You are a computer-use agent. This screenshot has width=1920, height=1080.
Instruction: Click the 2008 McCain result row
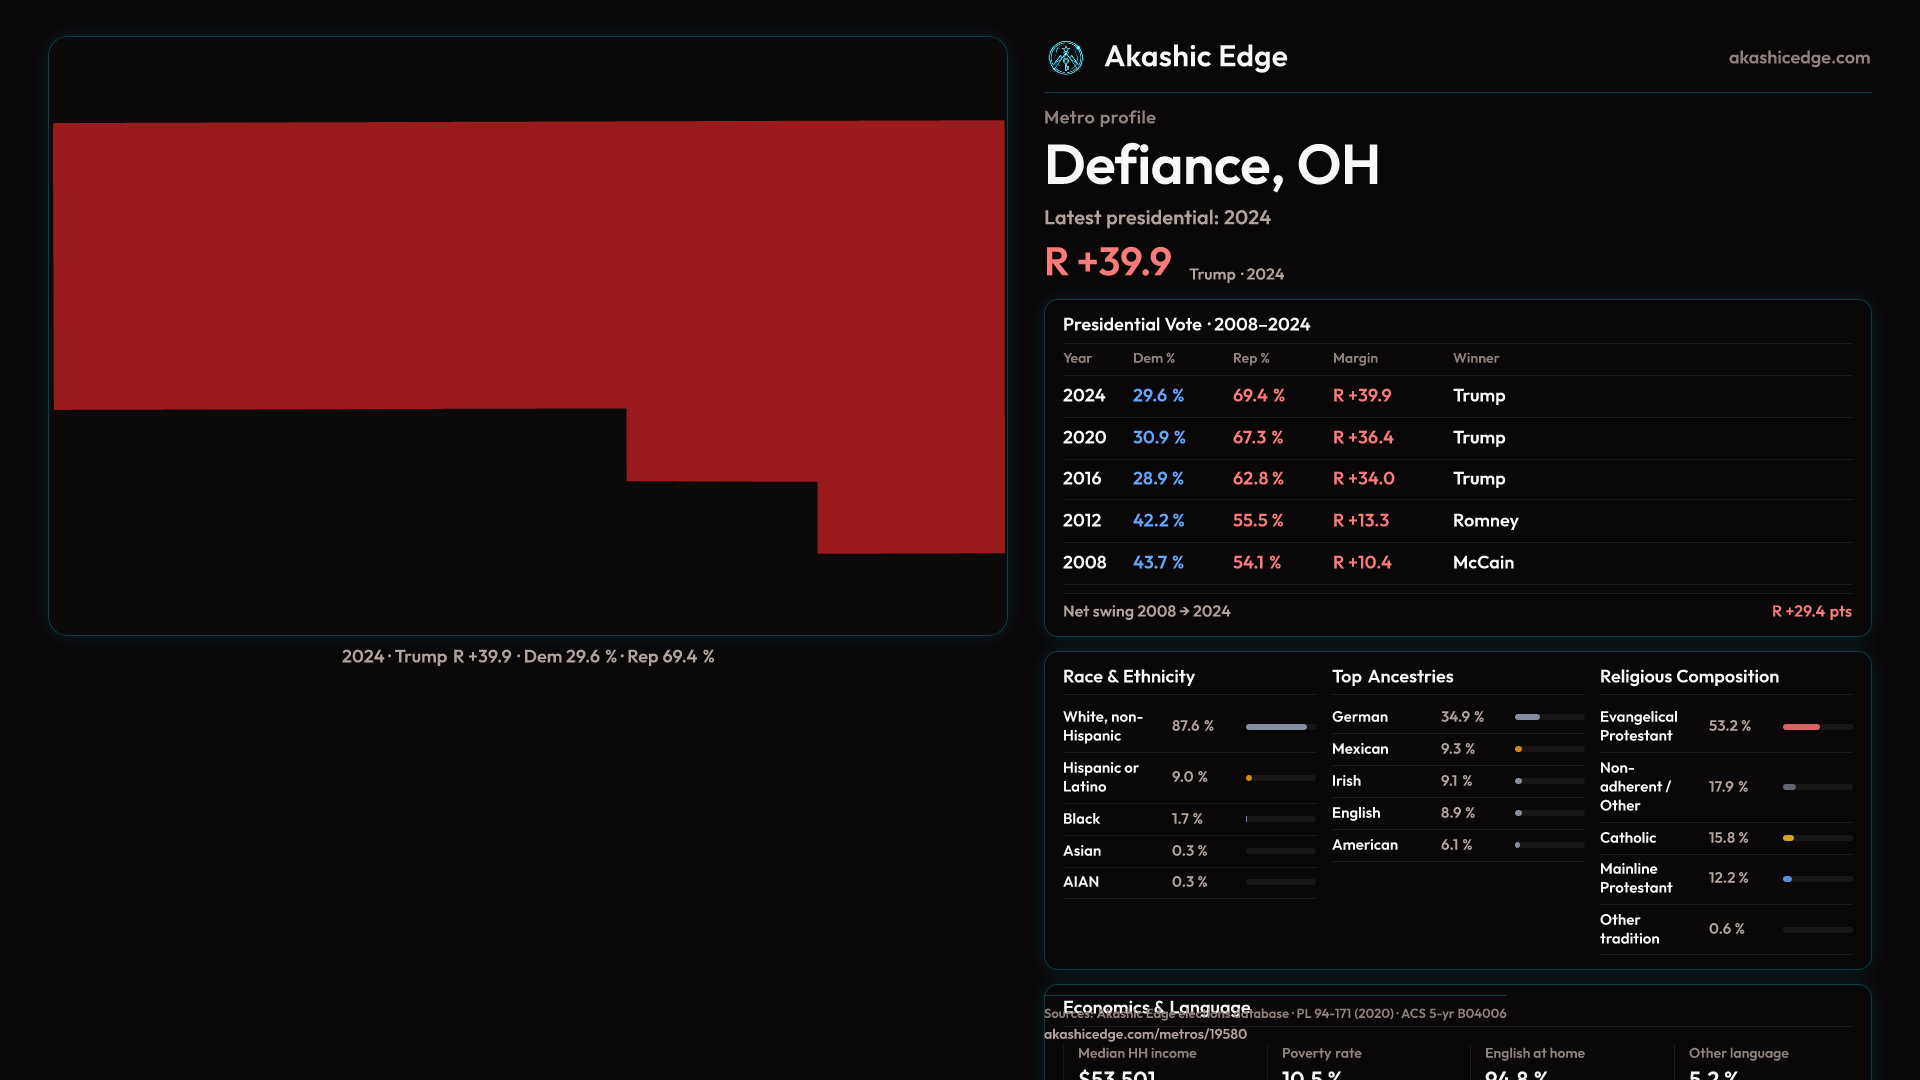1456,563
